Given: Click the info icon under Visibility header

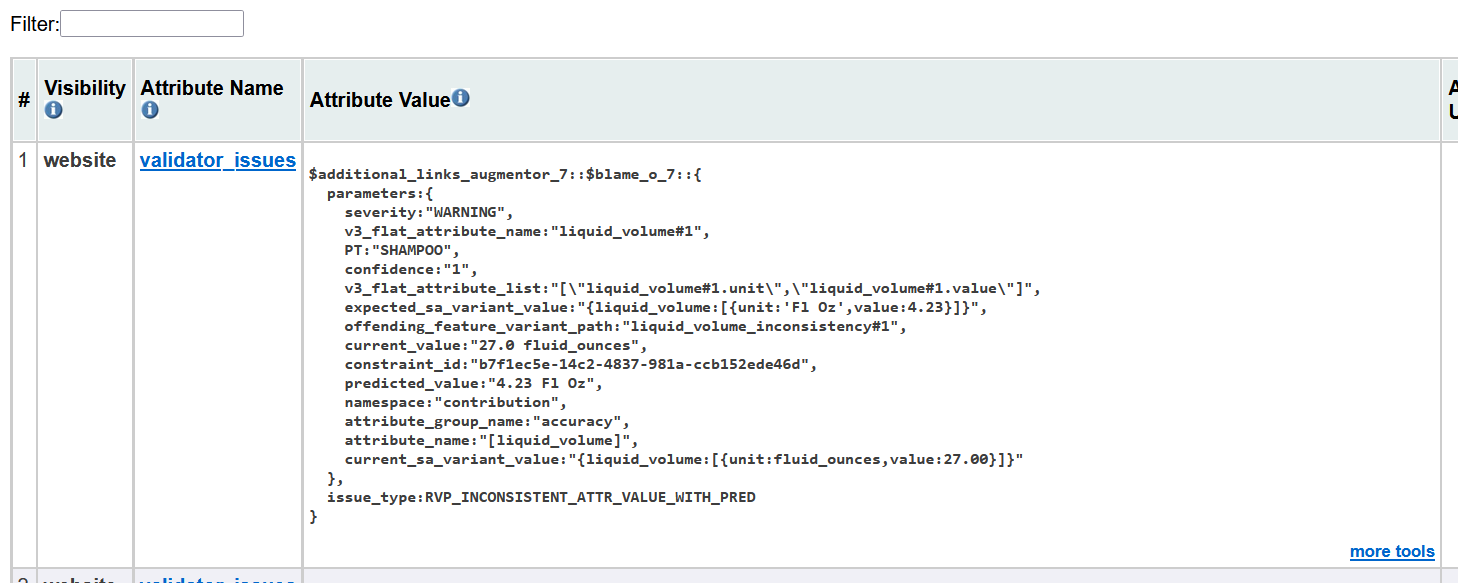Looking at the screenshot, I should (53, 110).
